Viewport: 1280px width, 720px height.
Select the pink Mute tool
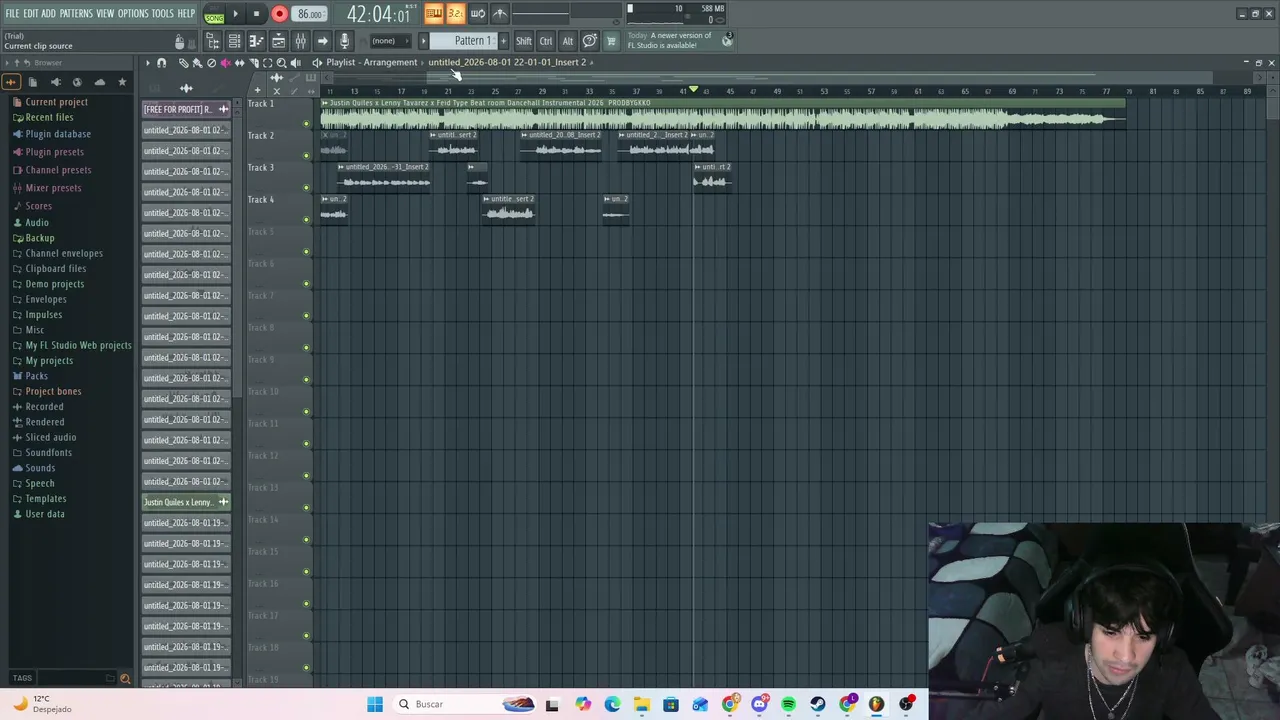[x=225, y=62]
